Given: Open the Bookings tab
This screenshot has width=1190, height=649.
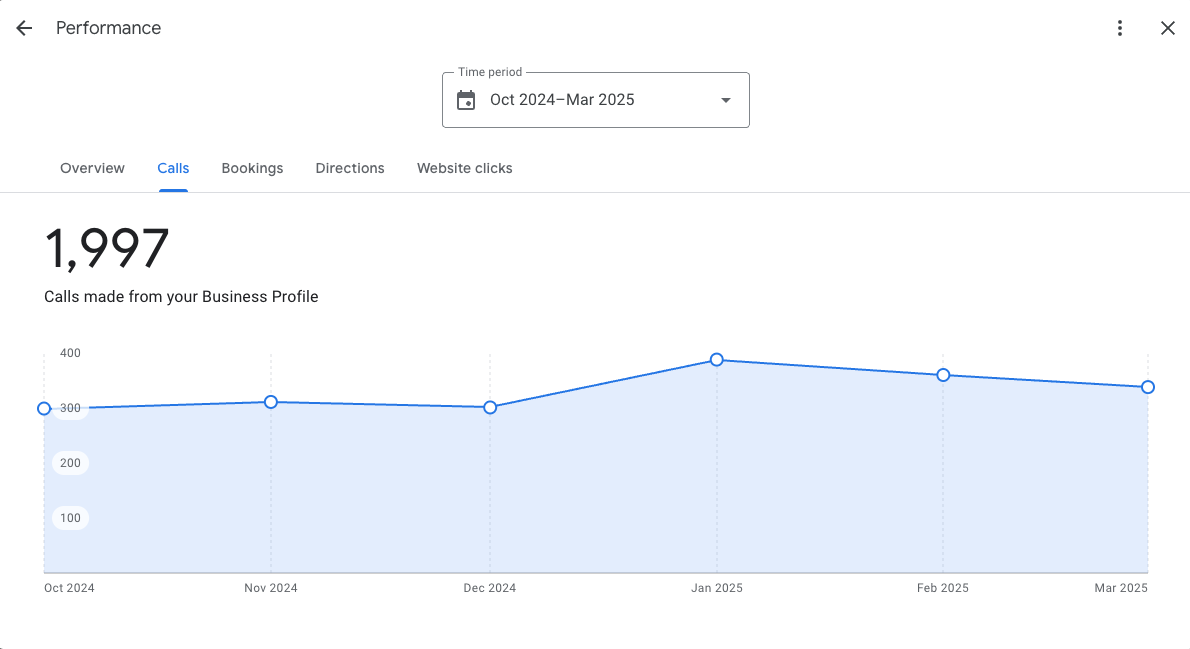Looking at the screenshot, I should tap(252, 168).
